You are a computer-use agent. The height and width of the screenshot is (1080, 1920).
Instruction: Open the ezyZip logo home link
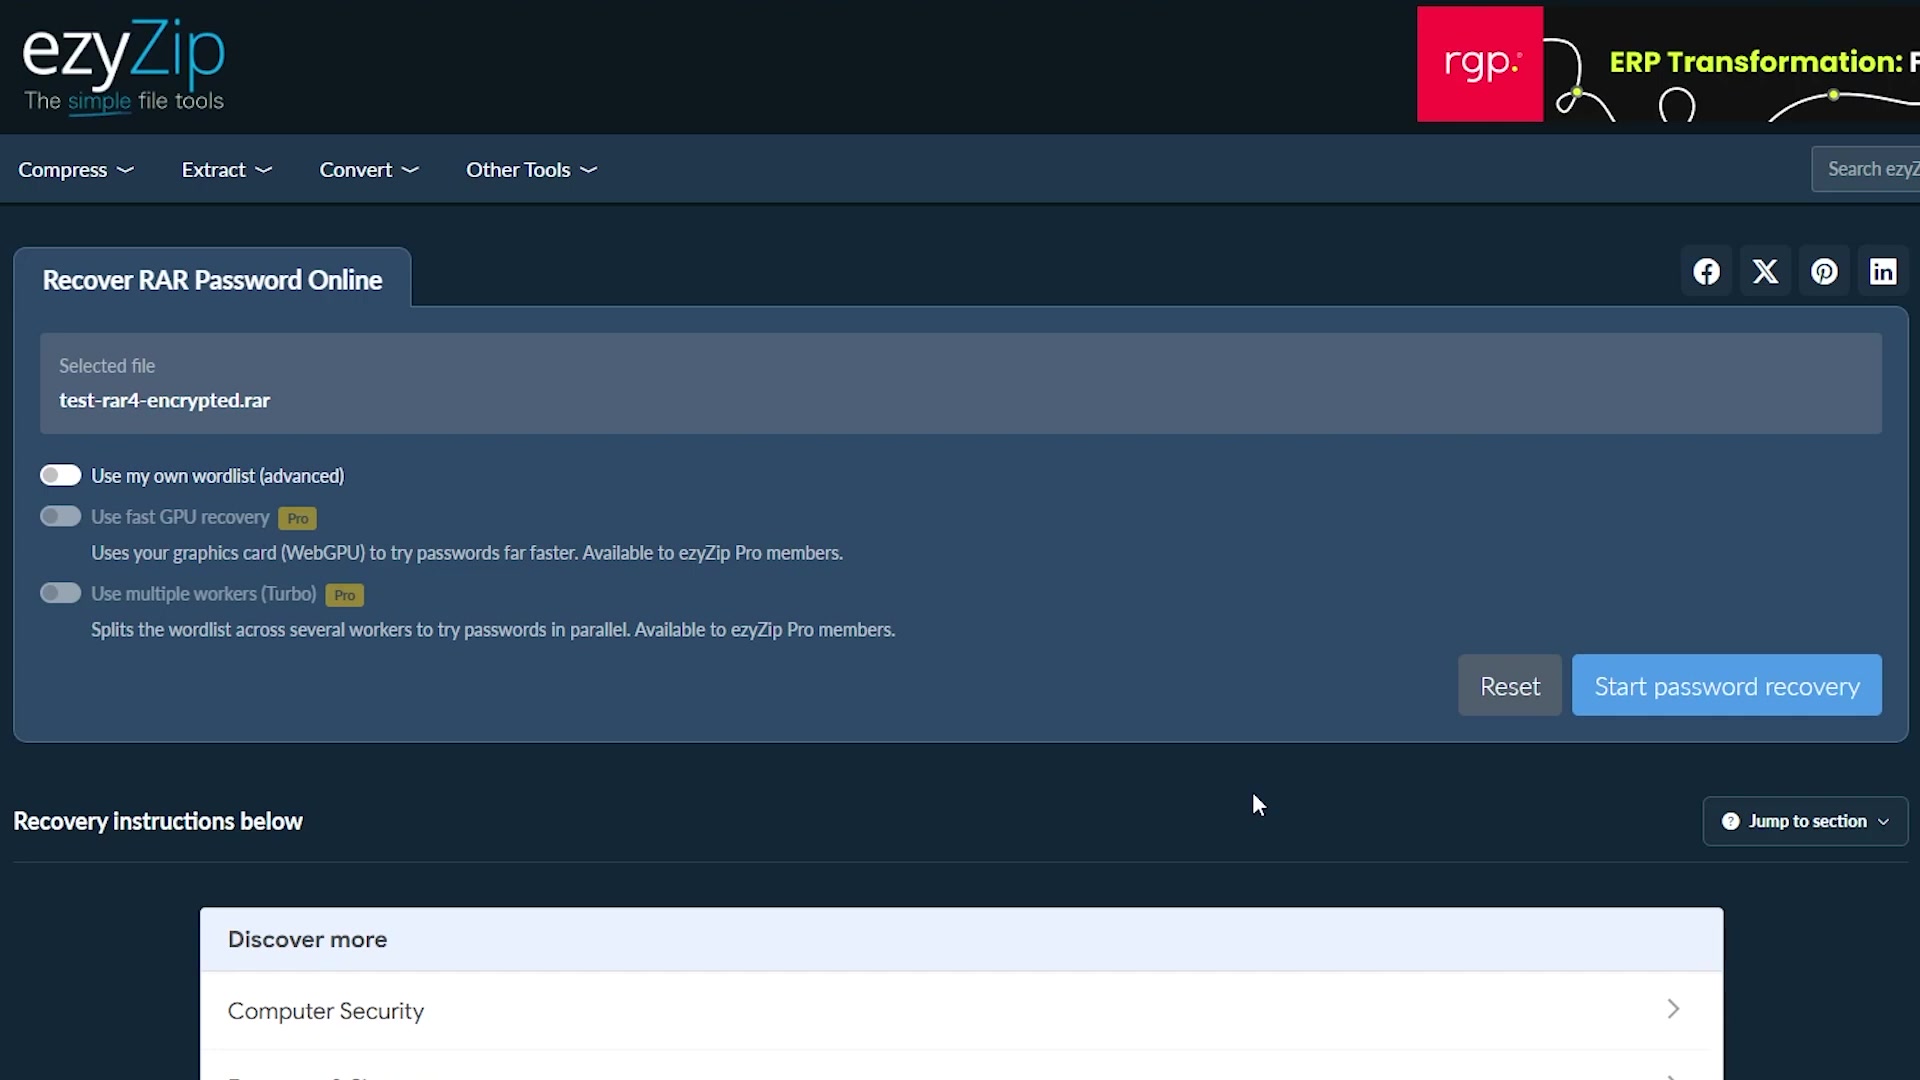point(124,66)
